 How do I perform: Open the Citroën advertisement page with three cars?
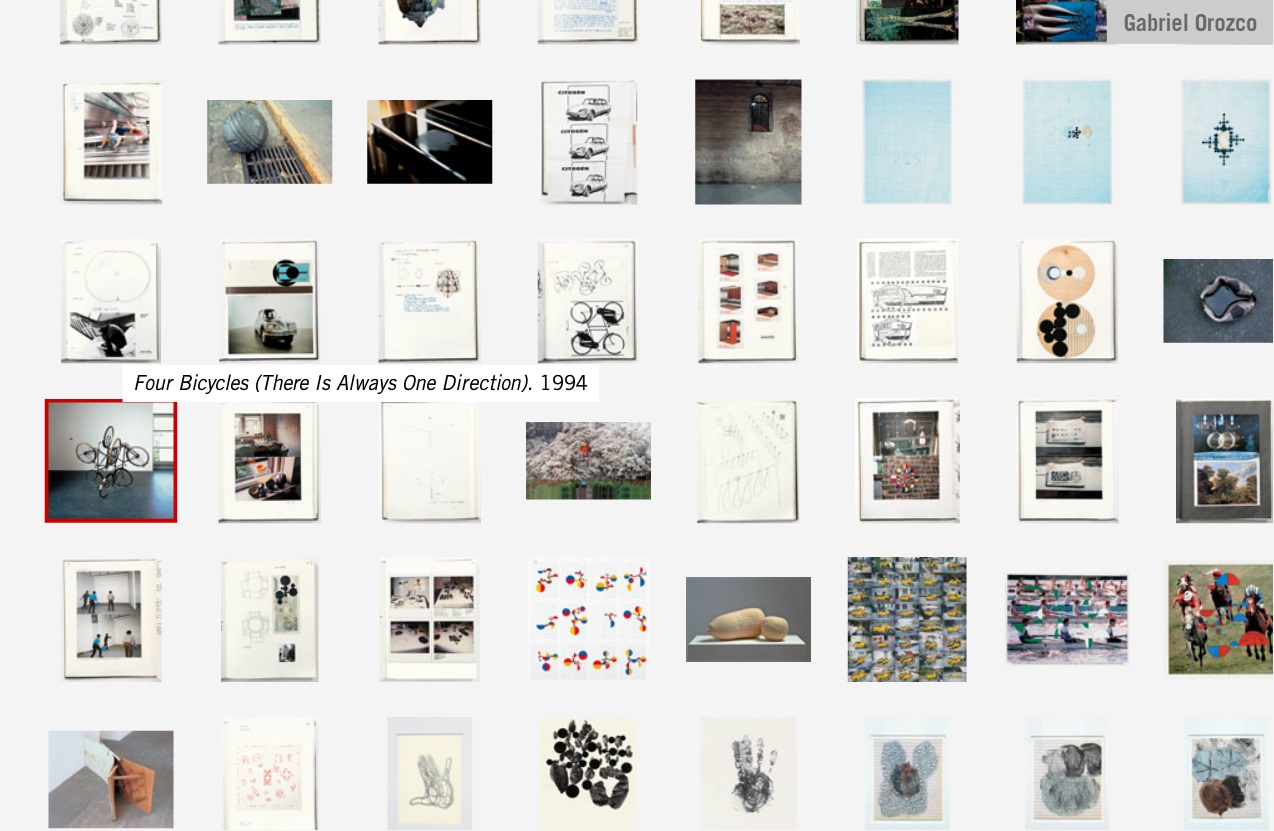(588, 142)
